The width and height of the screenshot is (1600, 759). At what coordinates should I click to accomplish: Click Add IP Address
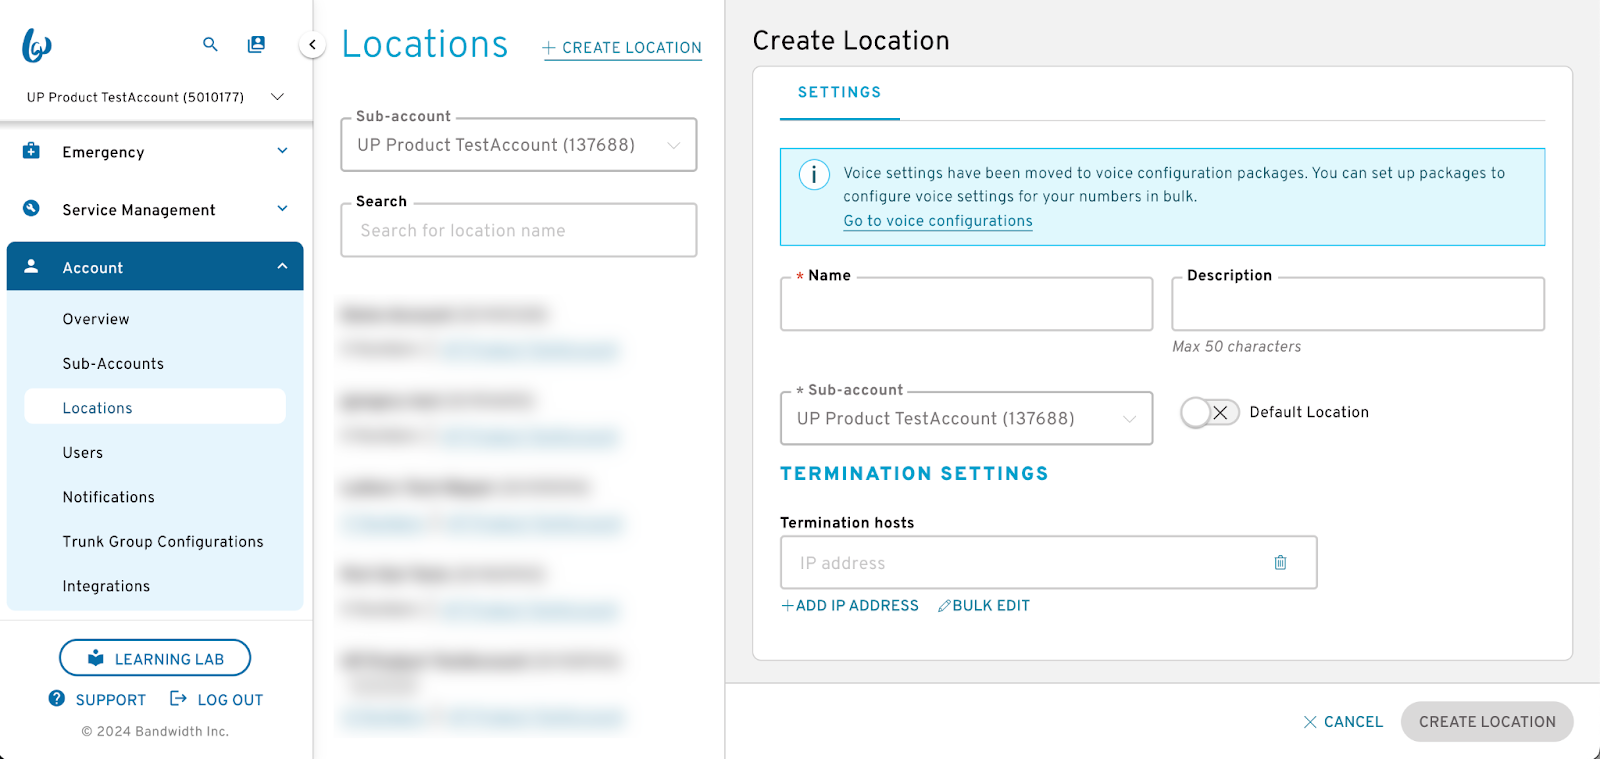(850, 606)
